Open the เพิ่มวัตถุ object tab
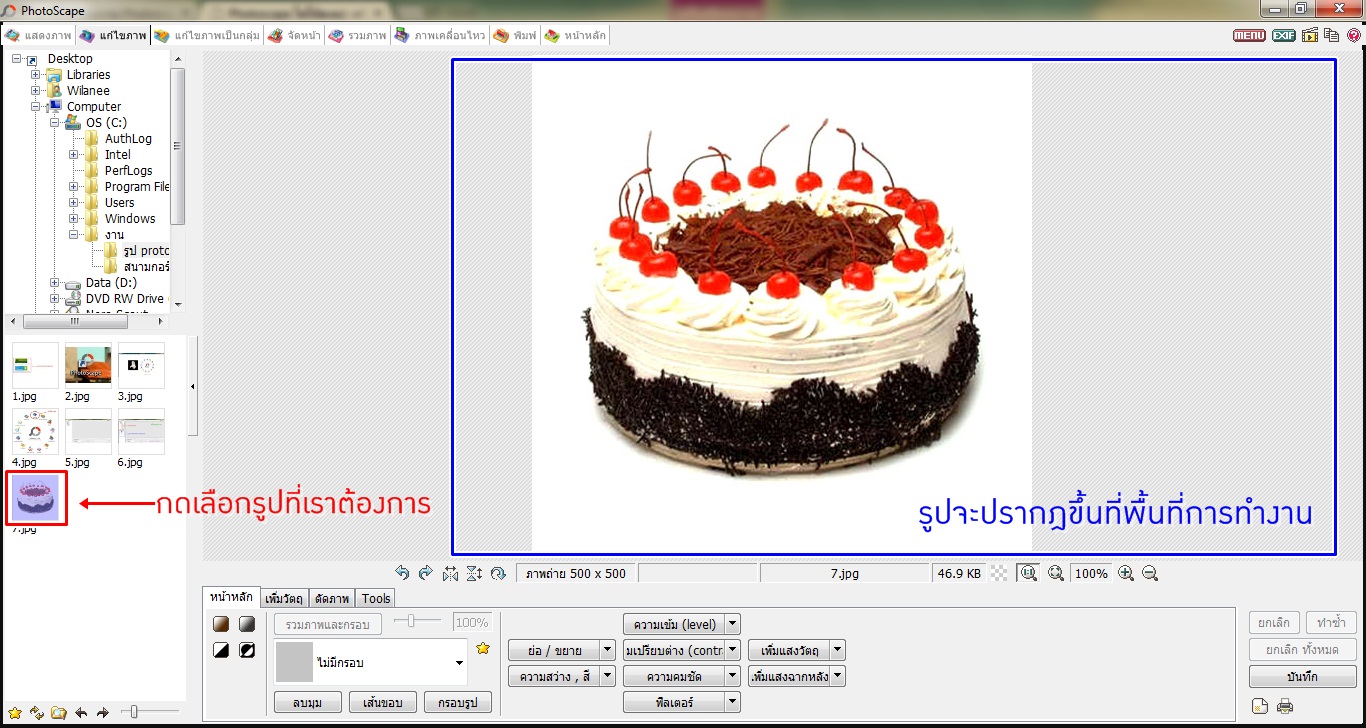Viewport: 1366px width, 728px height. [285, 598]
